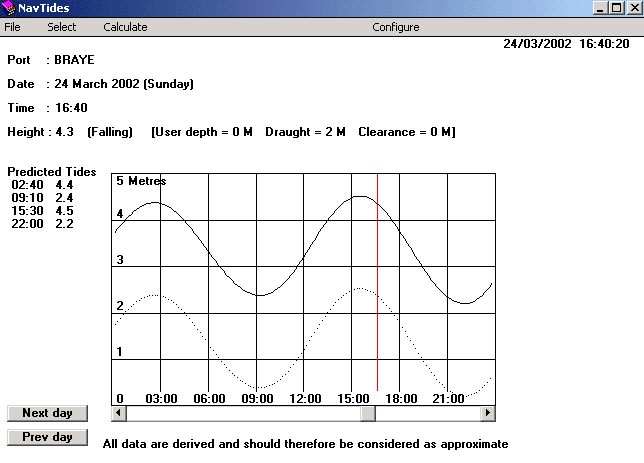Click the 12:00 label on the graph time axis

pos(304,398)
